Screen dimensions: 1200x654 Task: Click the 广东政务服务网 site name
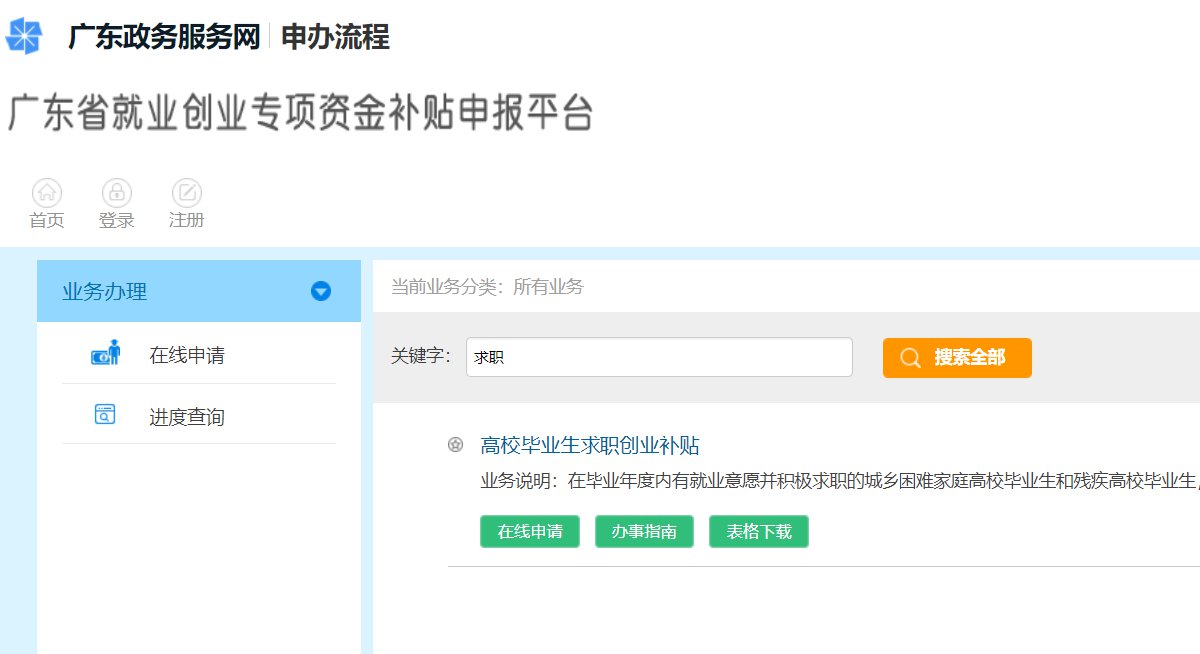pyautogui.click(x=163, y=37)
